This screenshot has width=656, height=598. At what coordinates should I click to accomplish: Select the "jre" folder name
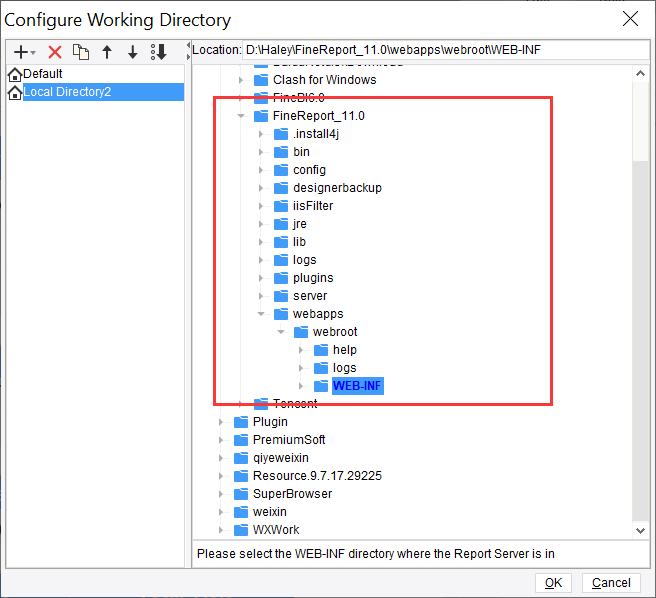(x=300, y=224)
